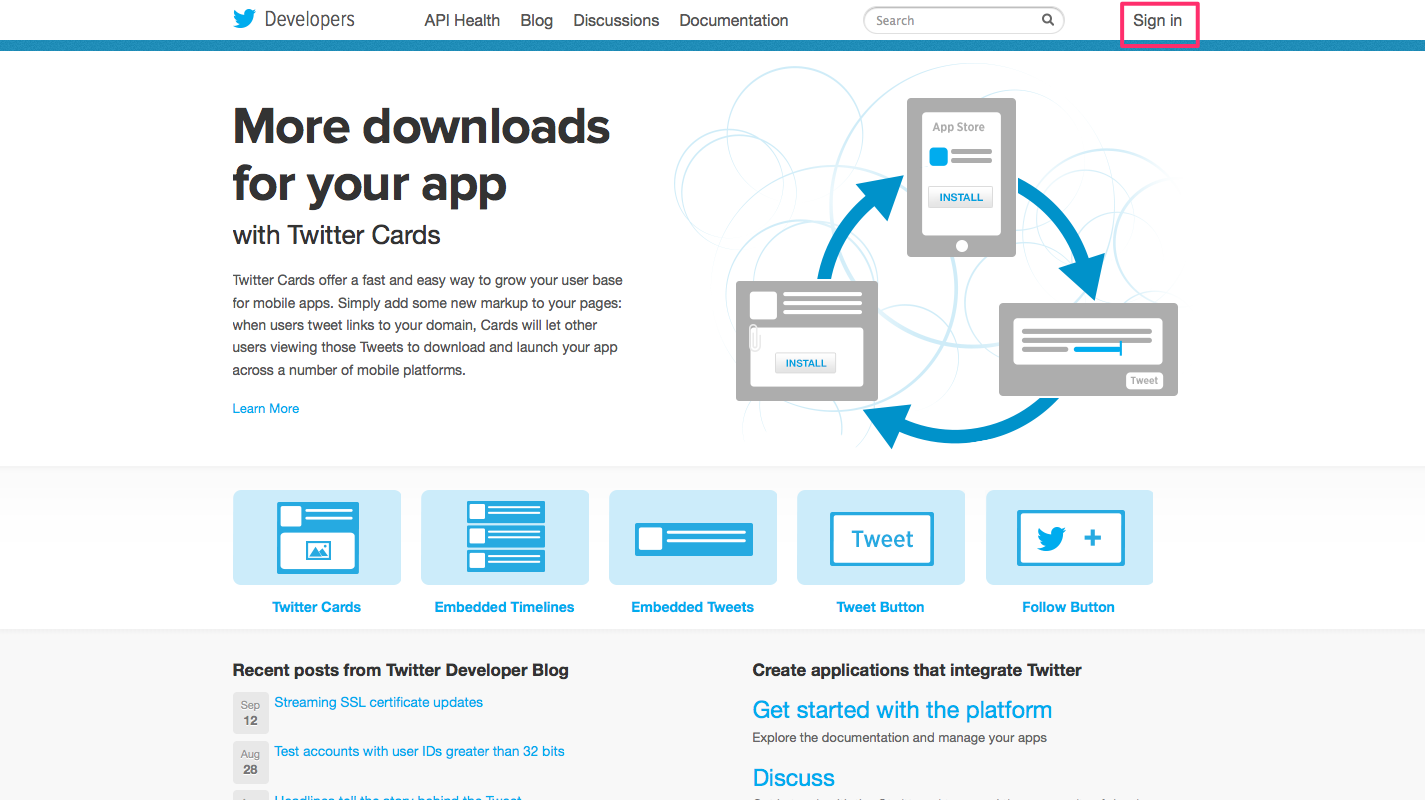Click the compose Tweet box illustration

click(1088, 349)
